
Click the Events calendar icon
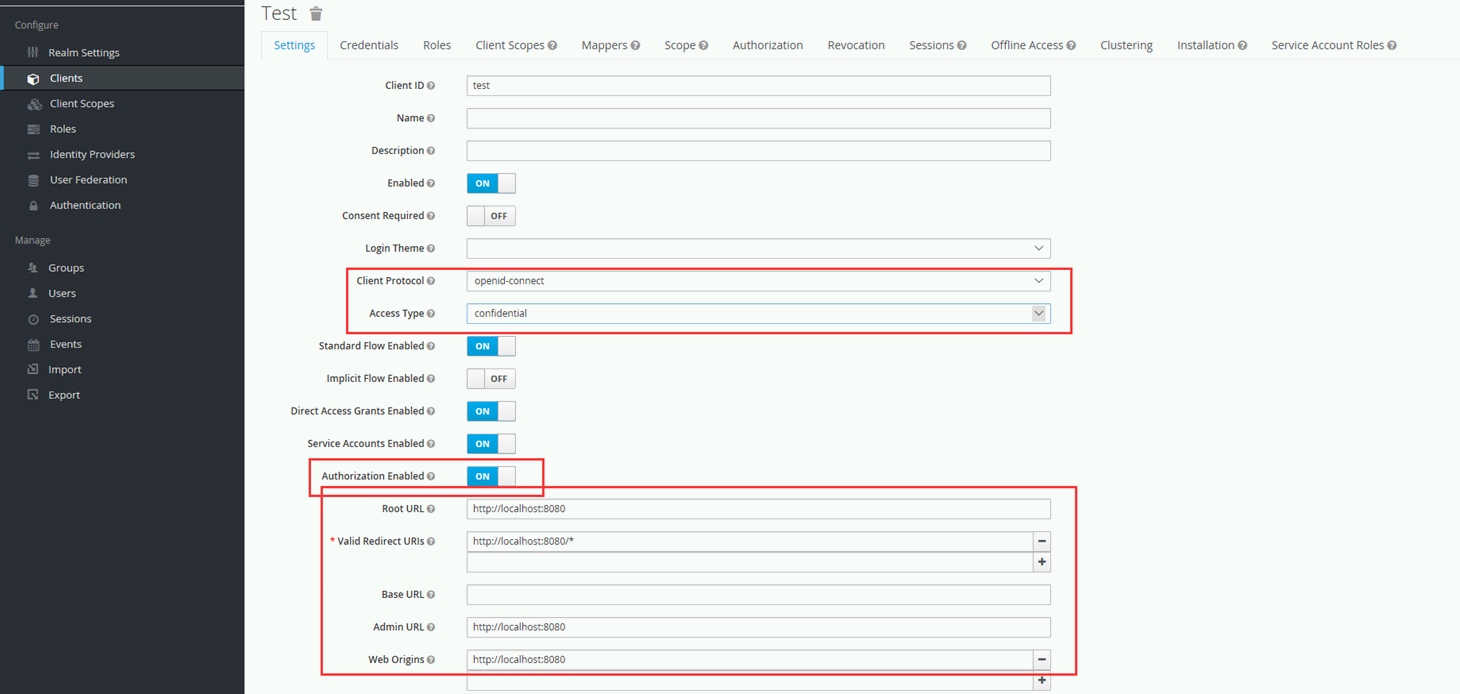point(33,344)
